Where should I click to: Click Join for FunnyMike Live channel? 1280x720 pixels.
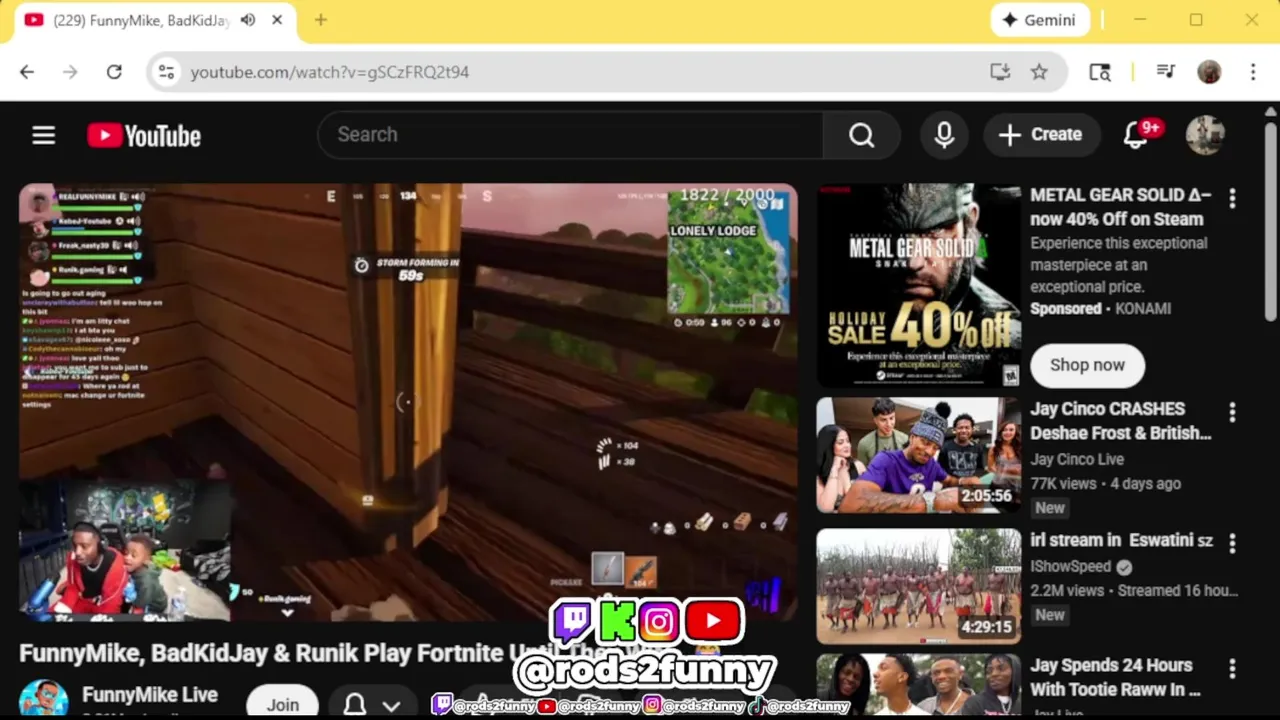click(x=283, y=704)
